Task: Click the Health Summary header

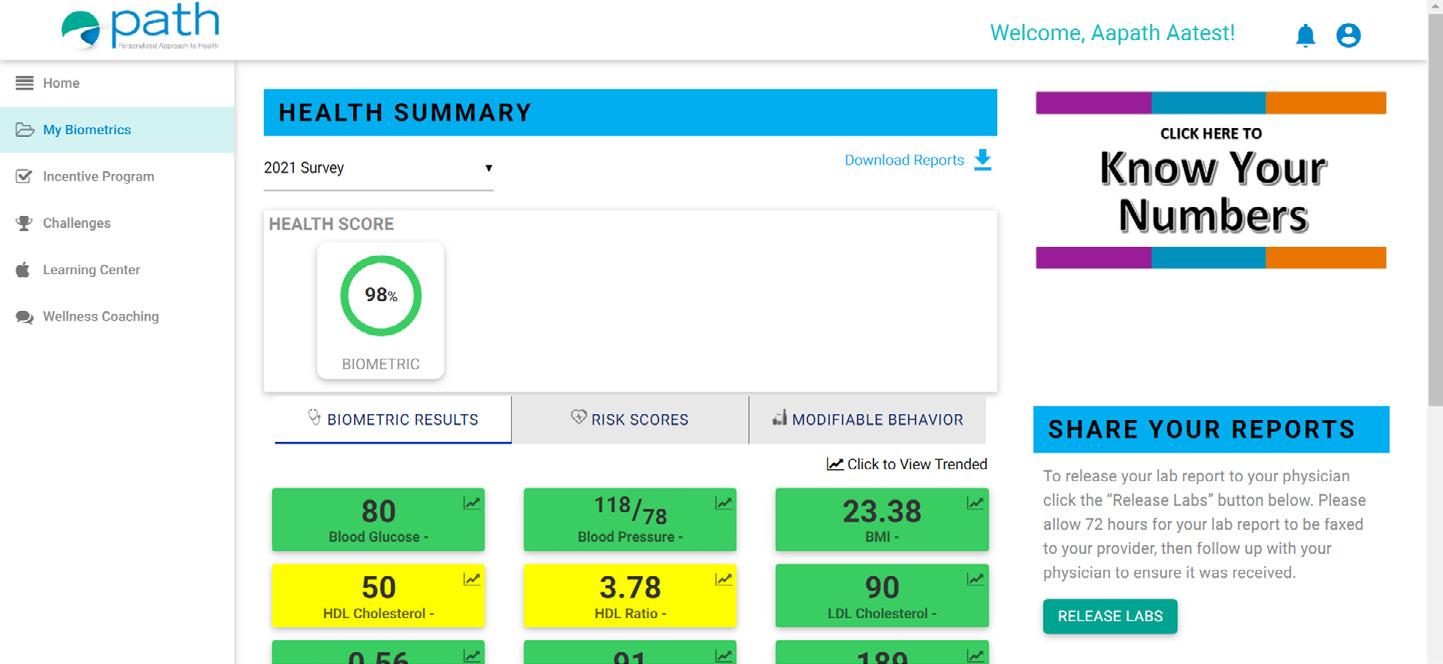Action: click(x=630, y=112)
